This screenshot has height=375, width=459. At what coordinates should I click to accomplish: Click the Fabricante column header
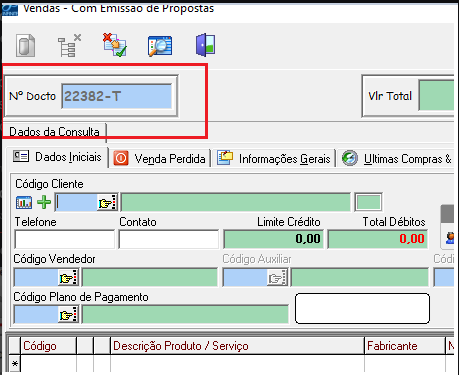[x=405, y=346]
